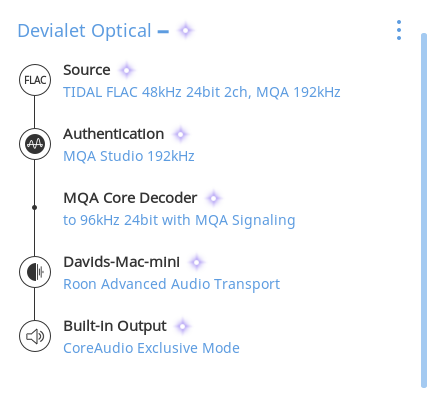Click the star beside Built-in Output
Viewport: 445px width, 405px height.
click(x=182, y=326)
